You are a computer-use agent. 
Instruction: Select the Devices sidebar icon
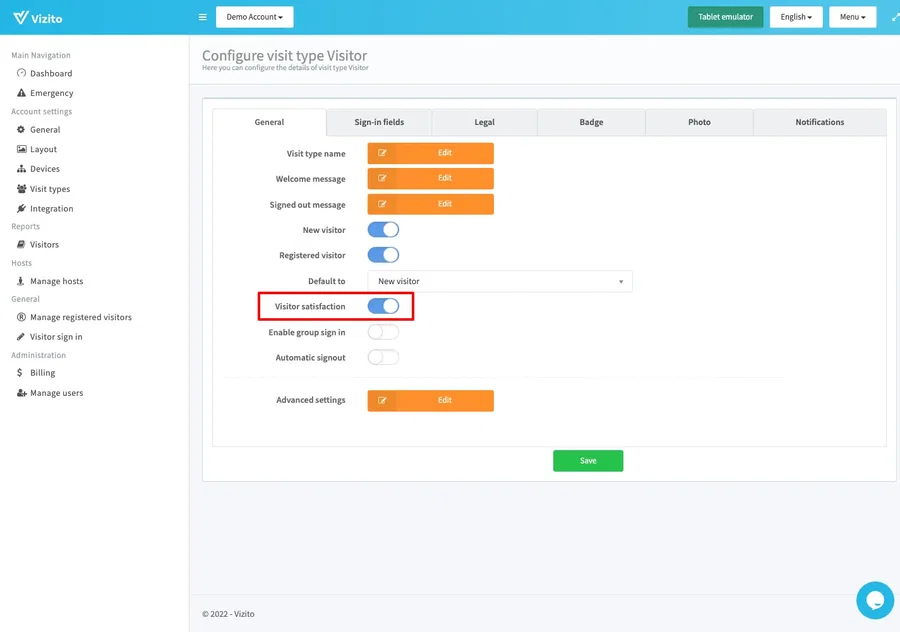[x=21, y=168]
